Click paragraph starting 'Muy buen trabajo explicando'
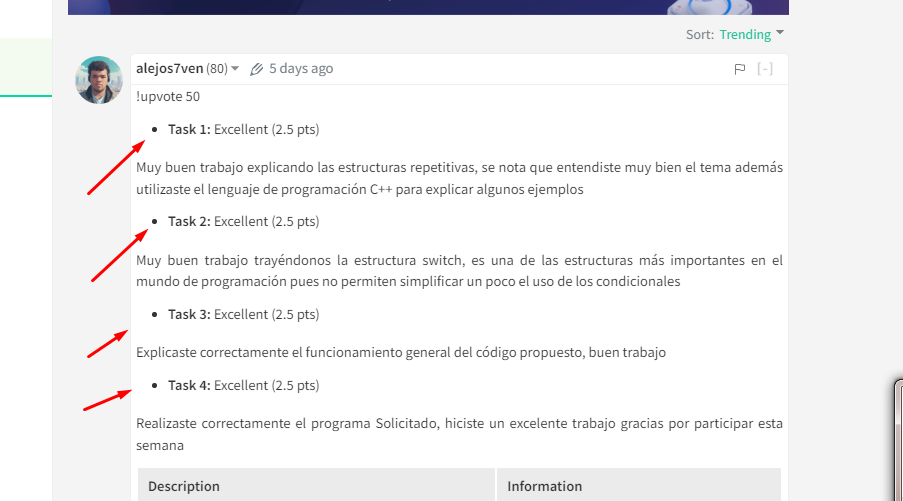Viewport: 903px width, 501px height. tap(460, 178)
